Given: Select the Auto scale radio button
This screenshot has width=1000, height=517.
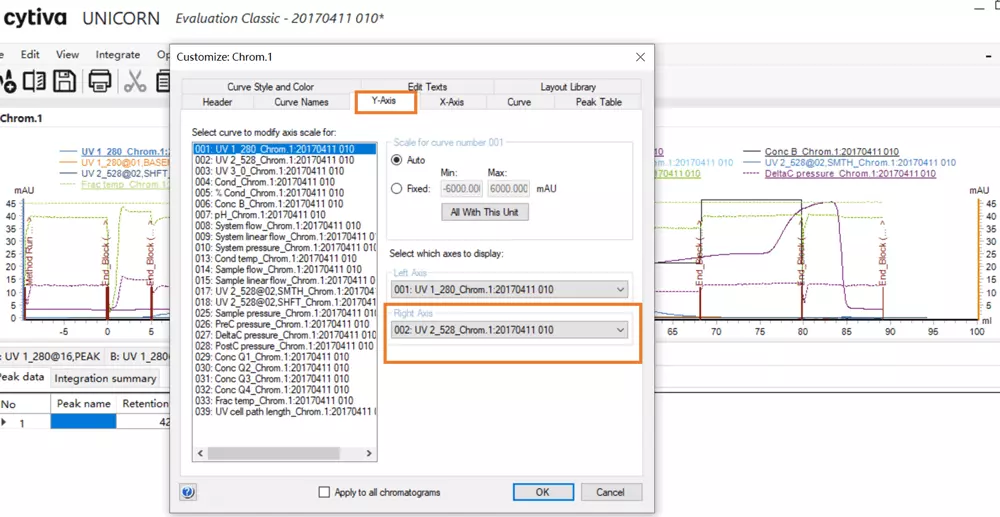Looking at the screenshot, I should point(397,160).
